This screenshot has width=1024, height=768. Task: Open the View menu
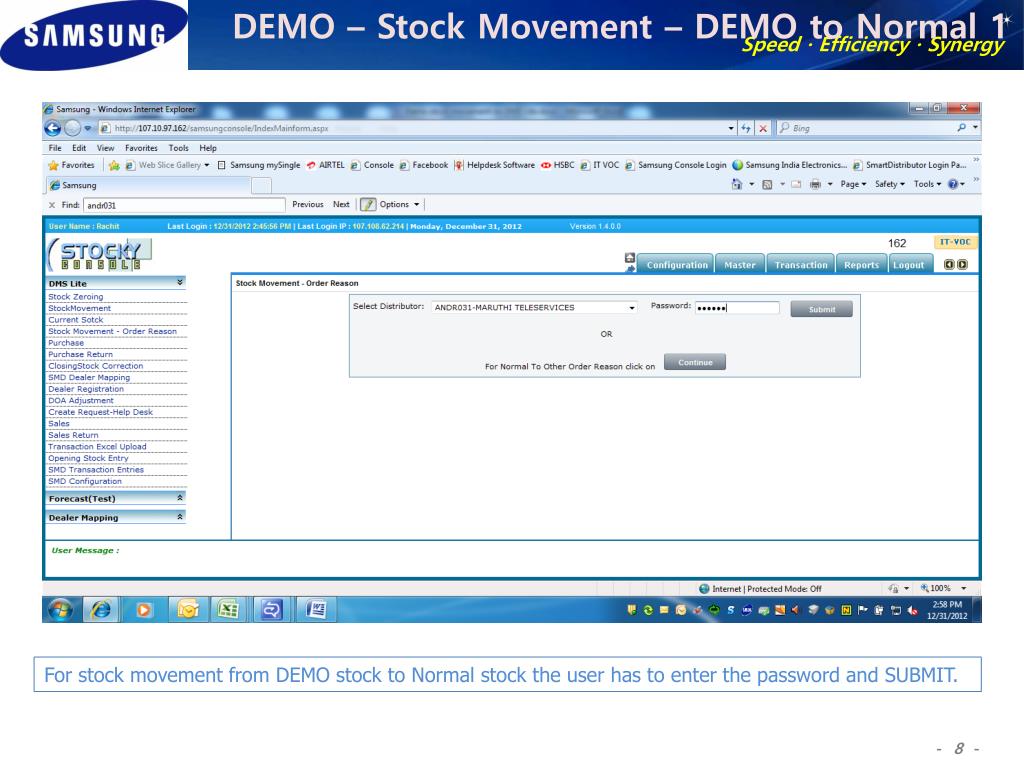[105, 148]
